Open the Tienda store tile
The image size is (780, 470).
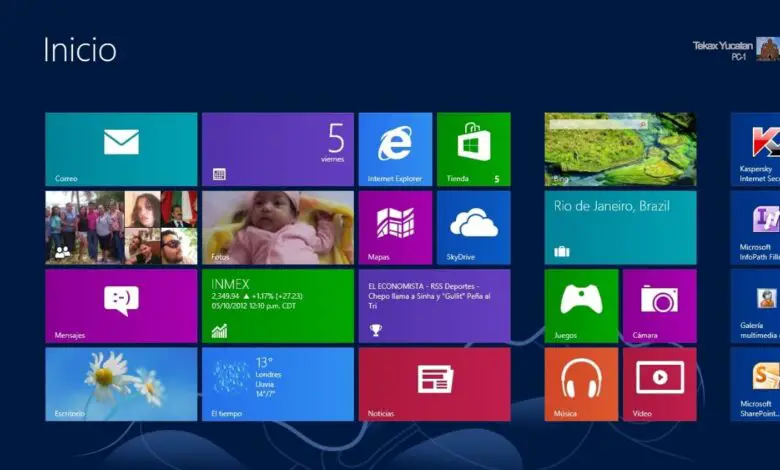(474, 149)
